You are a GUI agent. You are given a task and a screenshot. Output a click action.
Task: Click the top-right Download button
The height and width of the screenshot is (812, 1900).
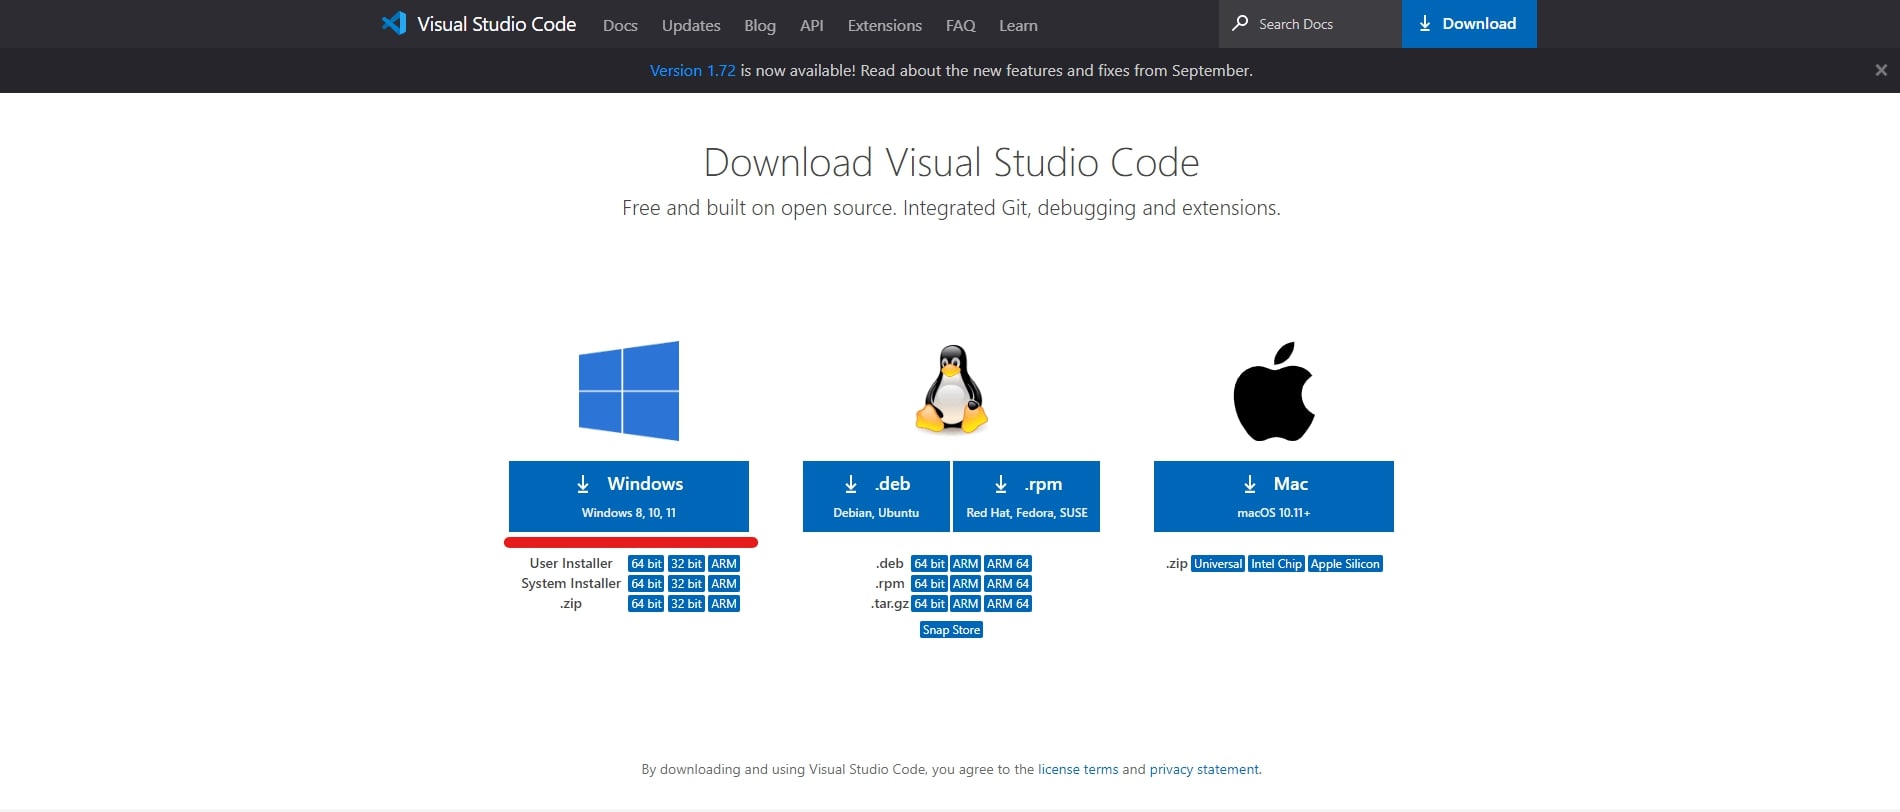[x=1469, y=24]
